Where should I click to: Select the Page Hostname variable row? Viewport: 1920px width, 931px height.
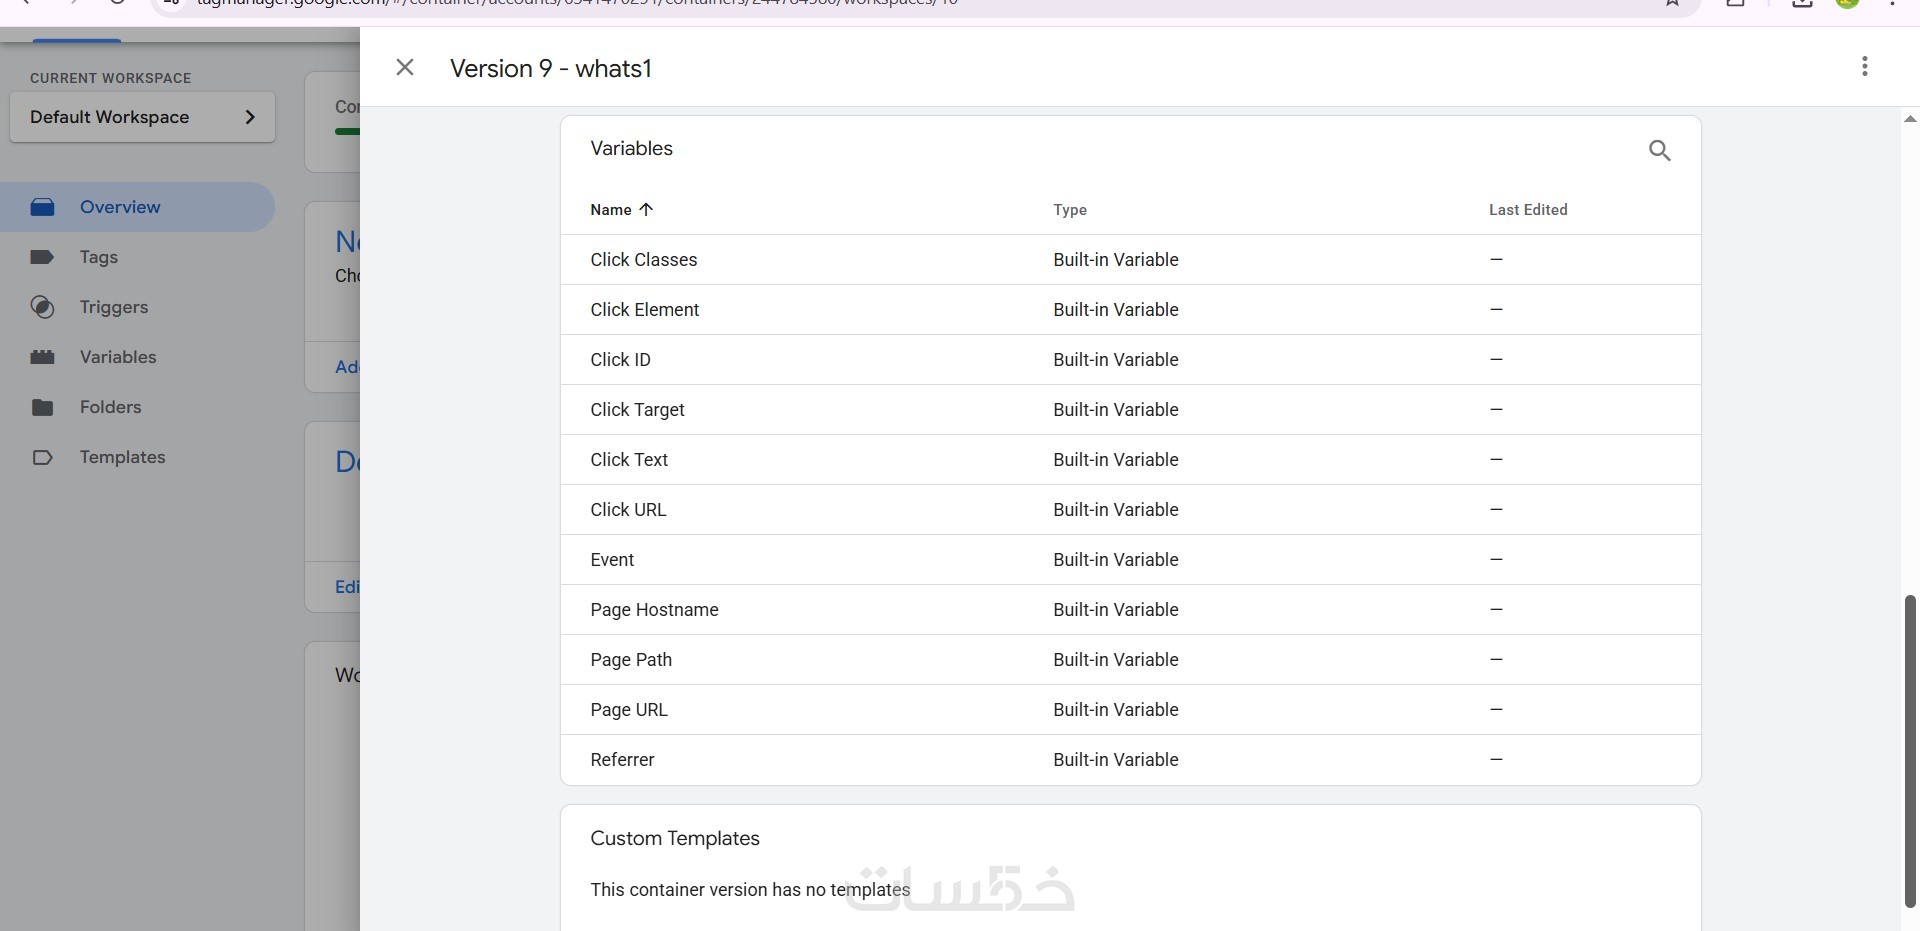click(x=654, y=610)
